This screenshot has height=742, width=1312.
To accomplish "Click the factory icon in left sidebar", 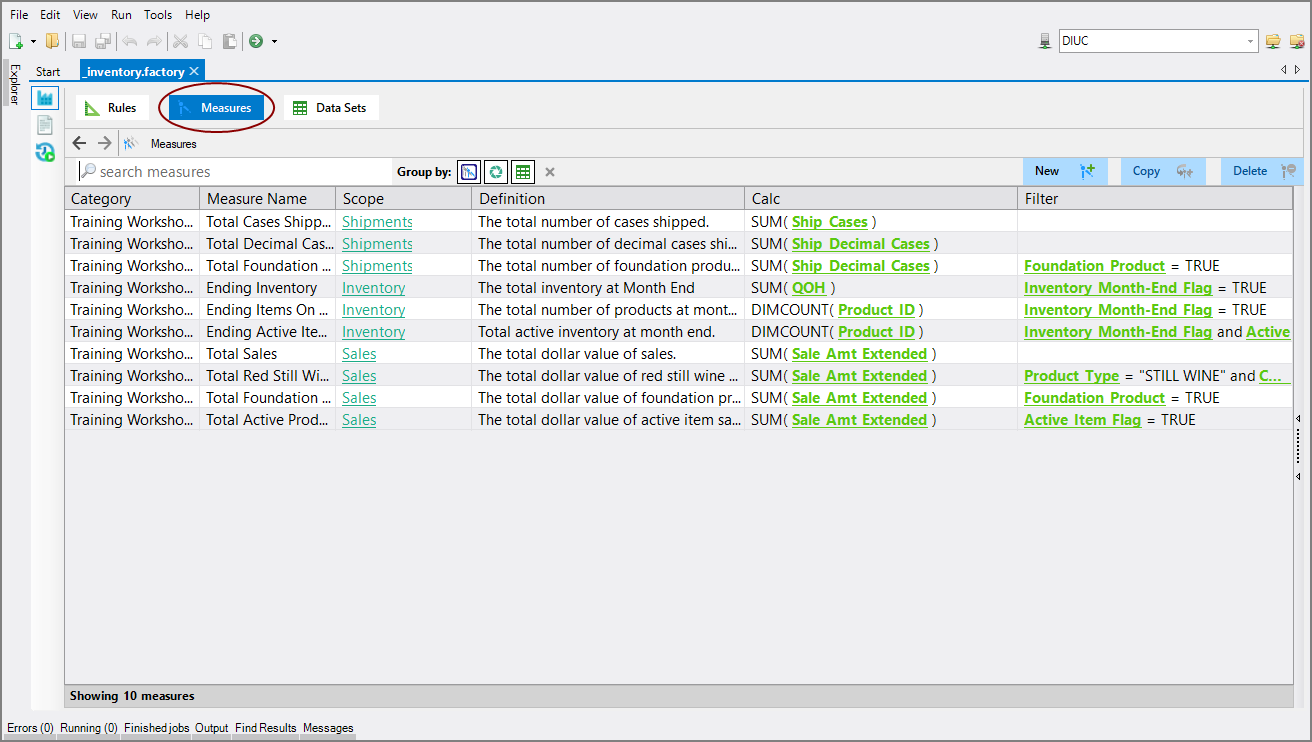I will [45, 97].
